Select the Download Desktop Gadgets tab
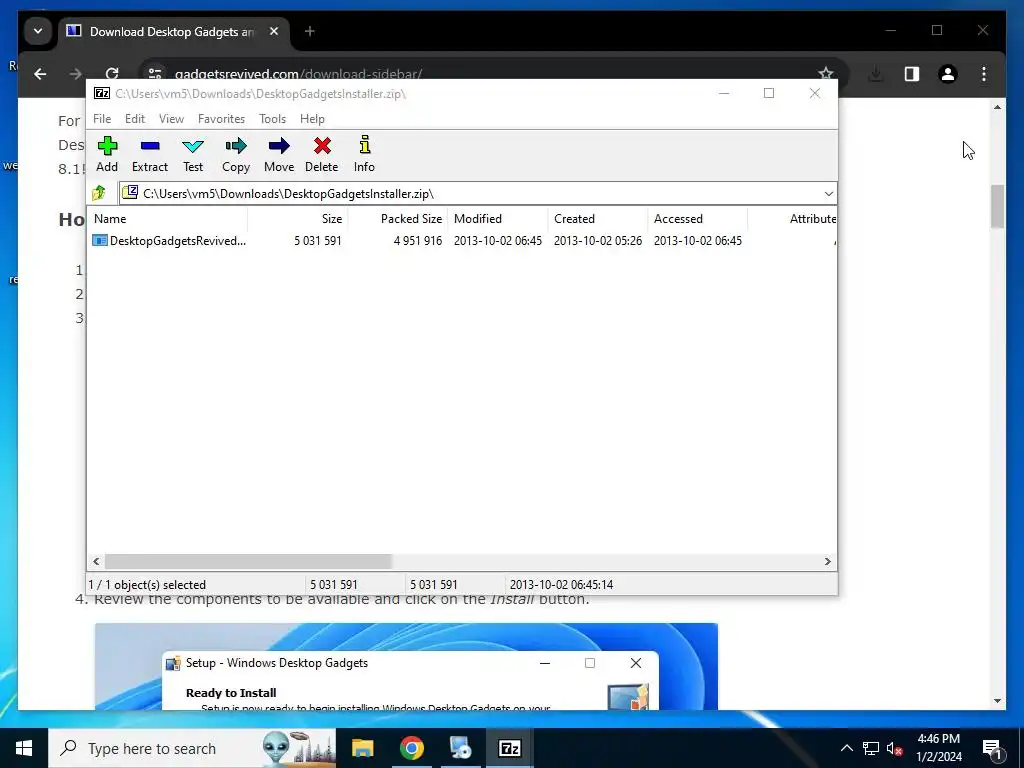1024x768 pixels. tap(173, 31)
